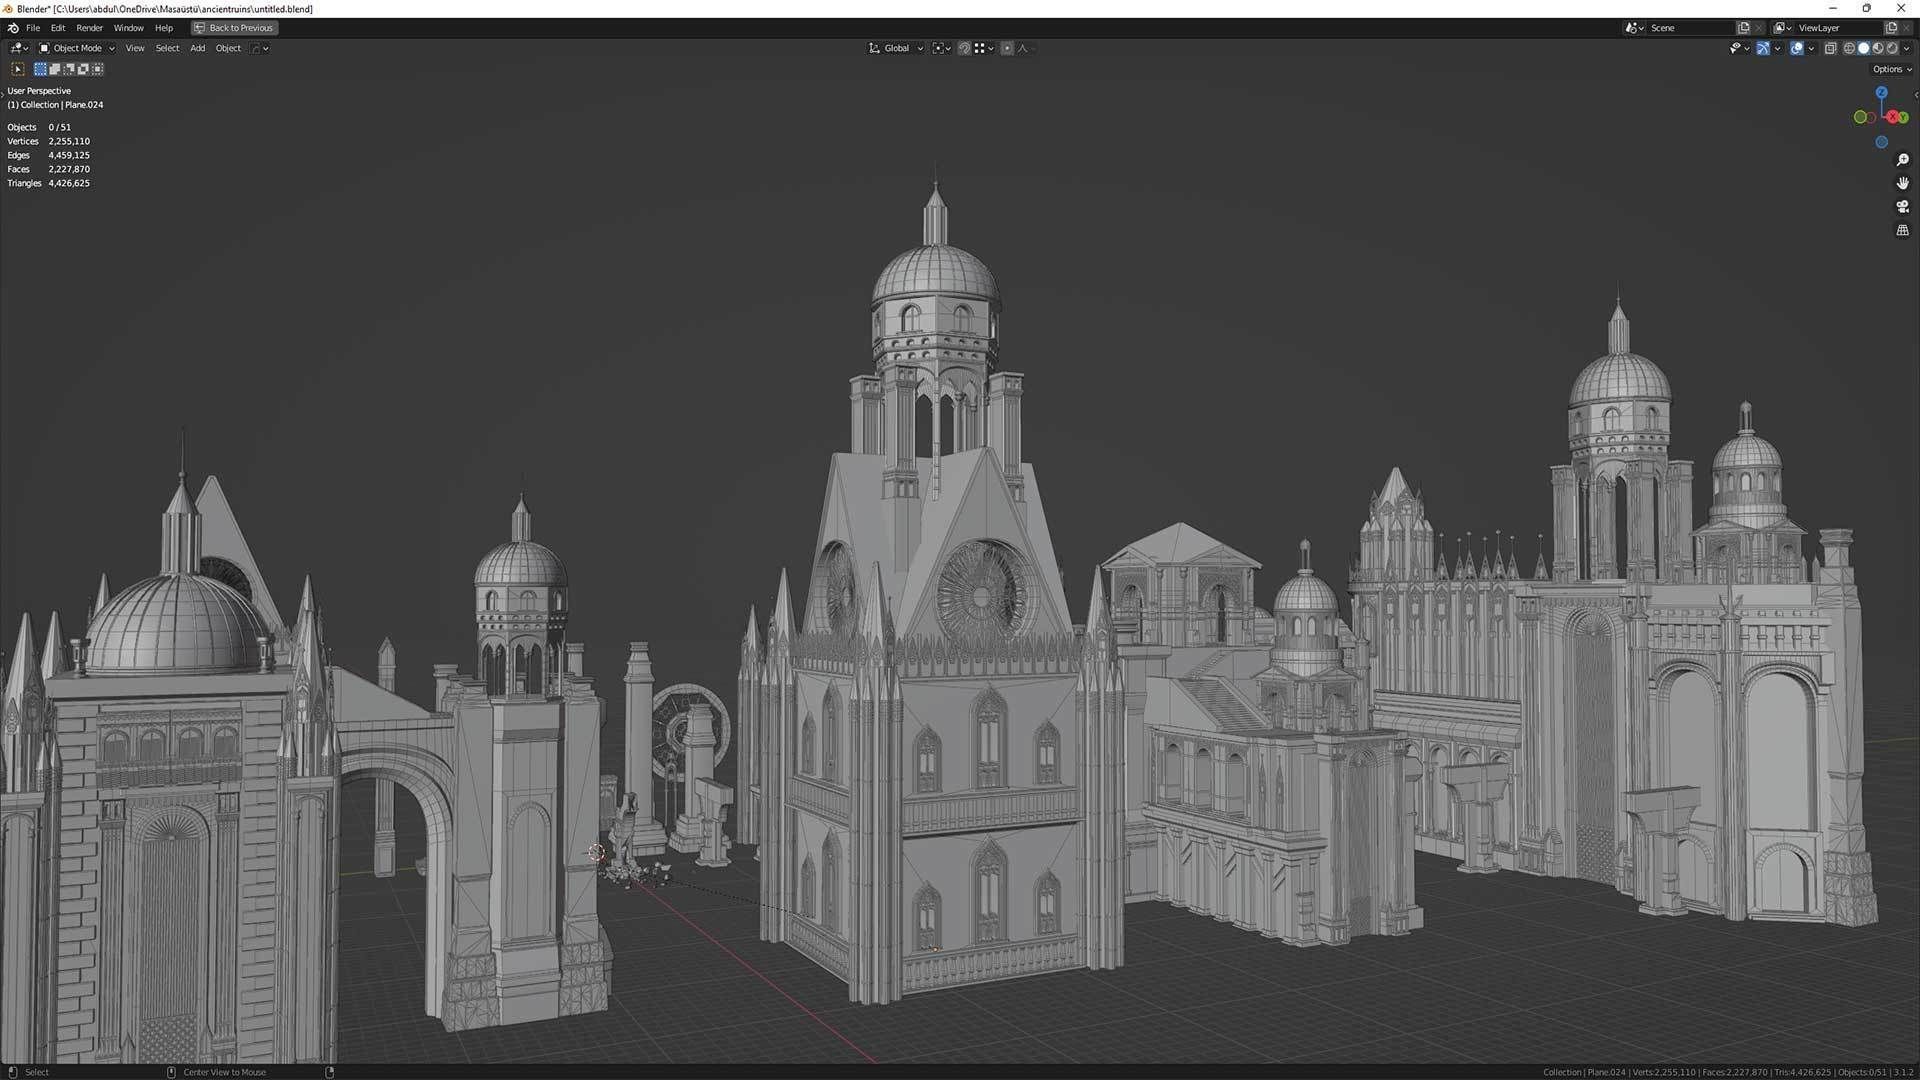Open the viewport Object menu

[228, 48]
